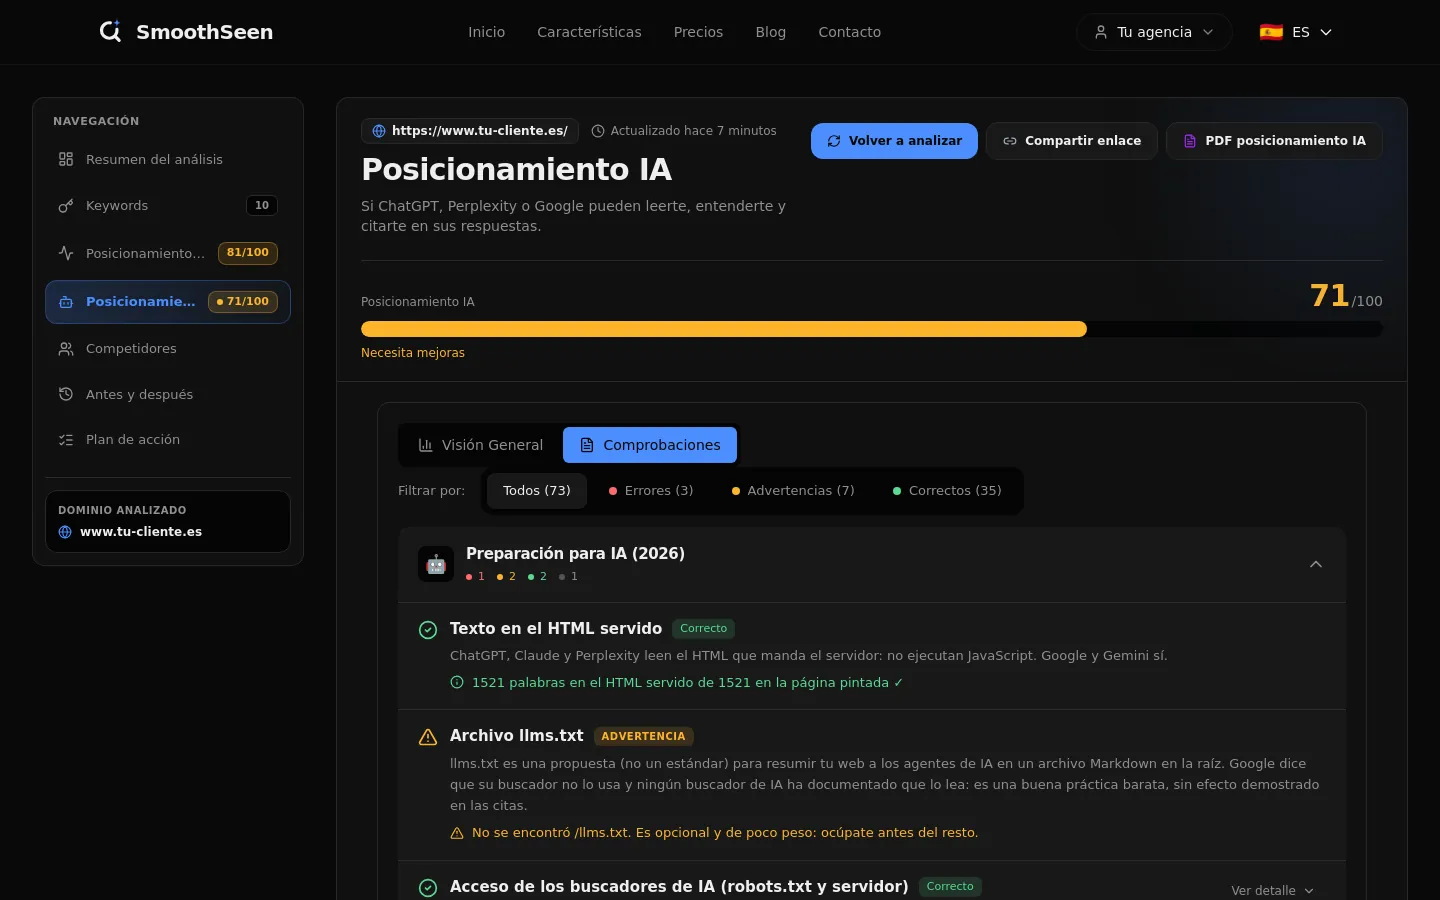1440x900 pixels.
Task: Click the SmoothSeen logo icon
Action: click(x=110, y=31)
